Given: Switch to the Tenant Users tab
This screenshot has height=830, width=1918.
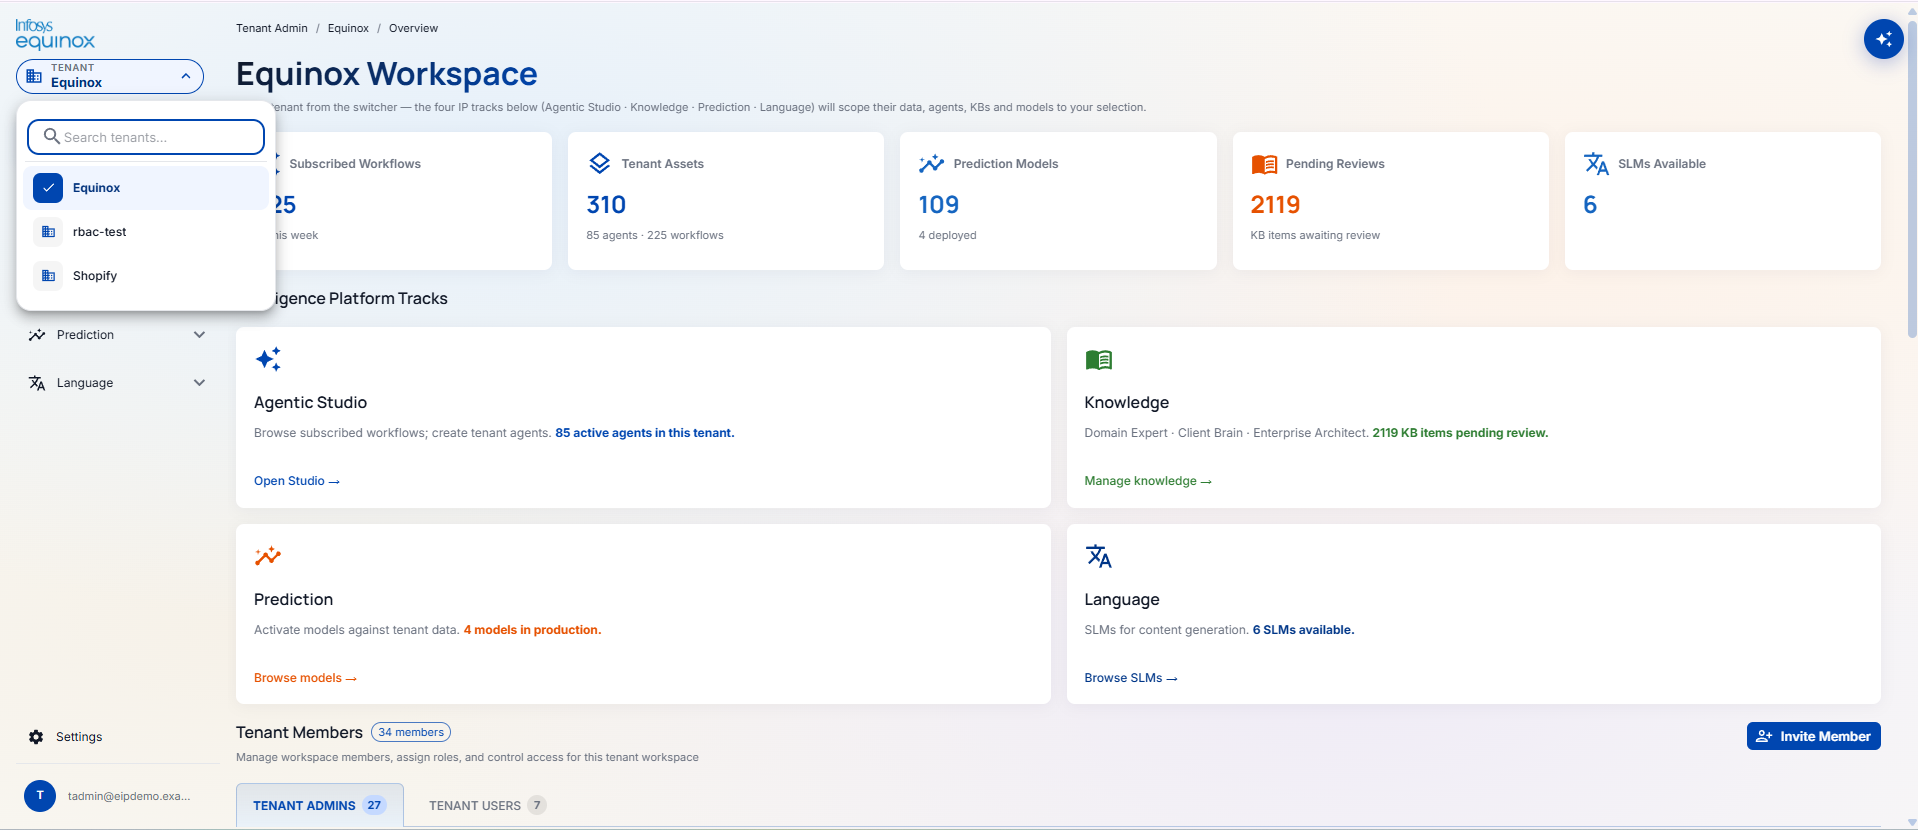Looking at the screenshot, I should [x=488, y=805].
